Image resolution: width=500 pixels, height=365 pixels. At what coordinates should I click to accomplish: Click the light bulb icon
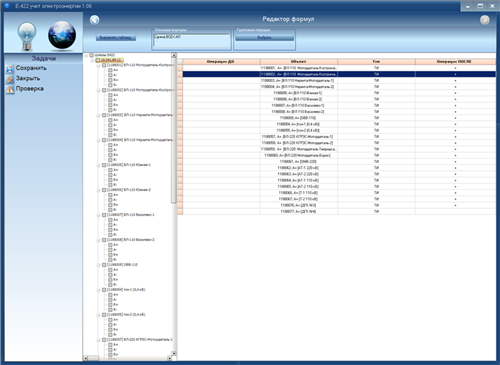click(27, 36)
